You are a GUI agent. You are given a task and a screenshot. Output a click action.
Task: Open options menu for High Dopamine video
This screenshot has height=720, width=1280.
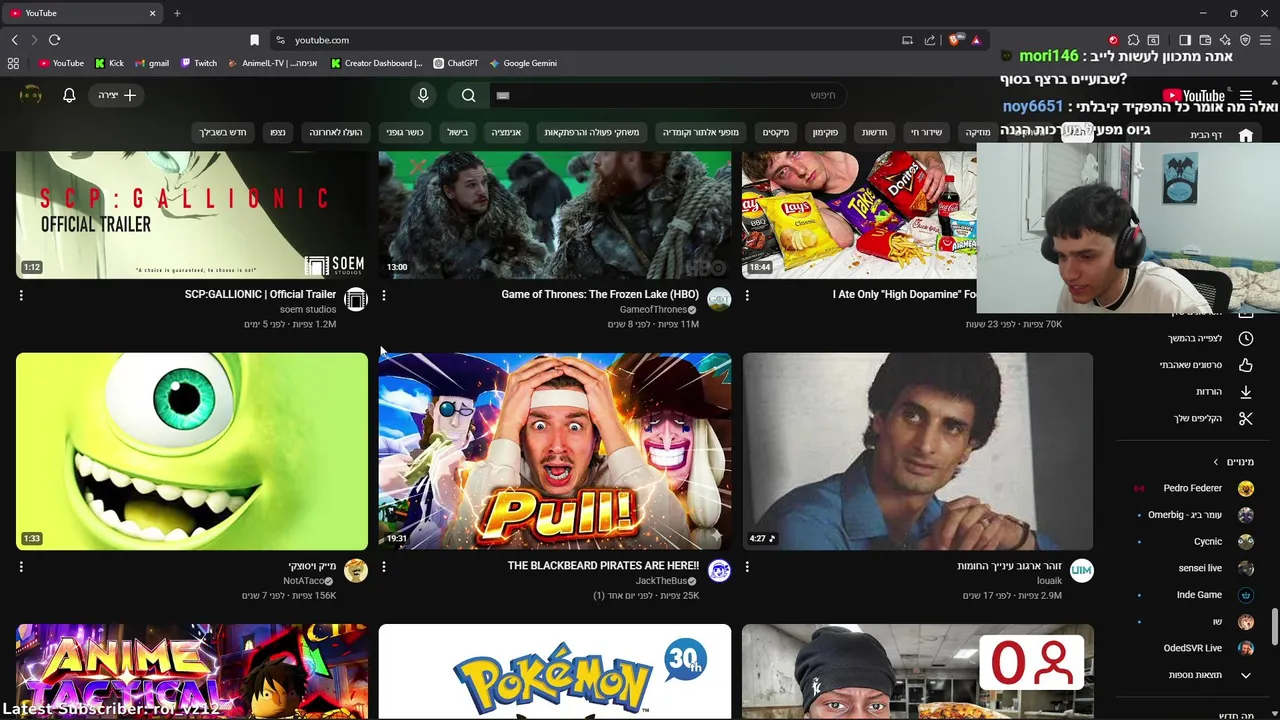[x=747, y=295]
